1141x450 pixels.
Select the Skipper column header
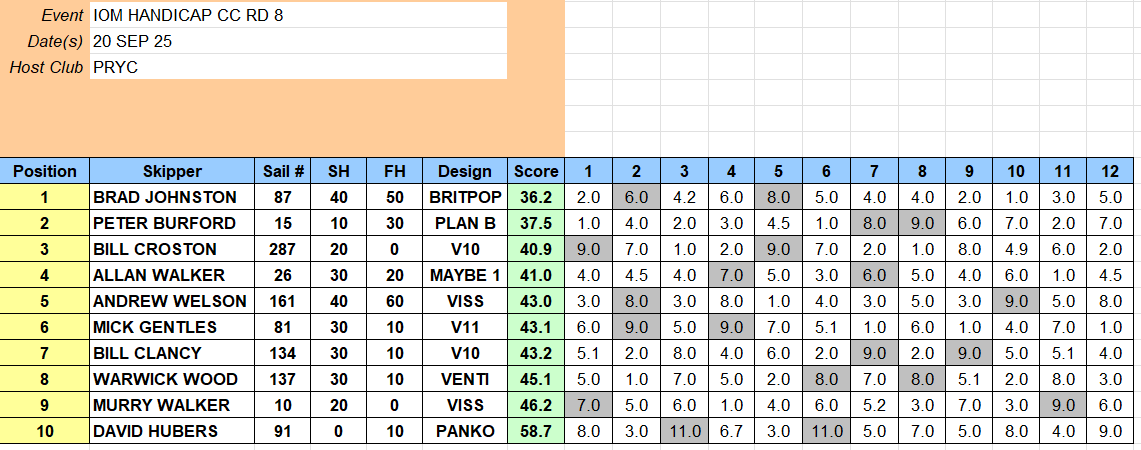pos(172,171)
